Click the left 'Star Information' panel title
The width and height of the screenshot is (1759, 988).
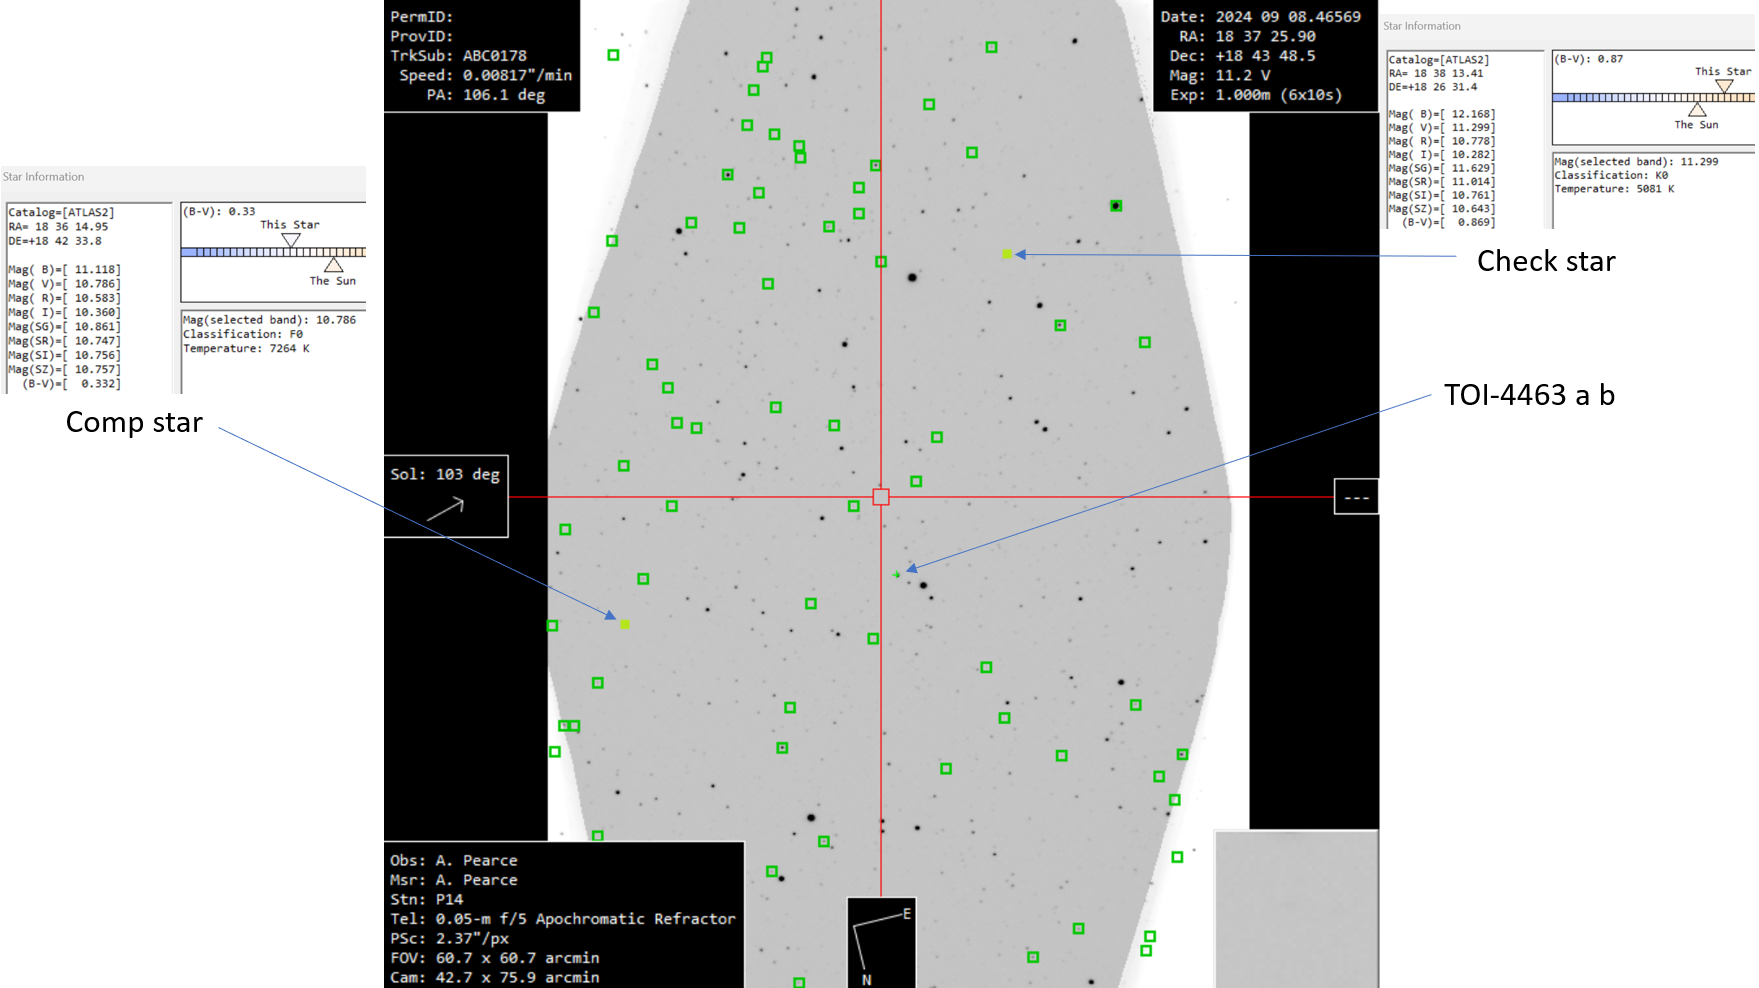[x=44, y=177]
